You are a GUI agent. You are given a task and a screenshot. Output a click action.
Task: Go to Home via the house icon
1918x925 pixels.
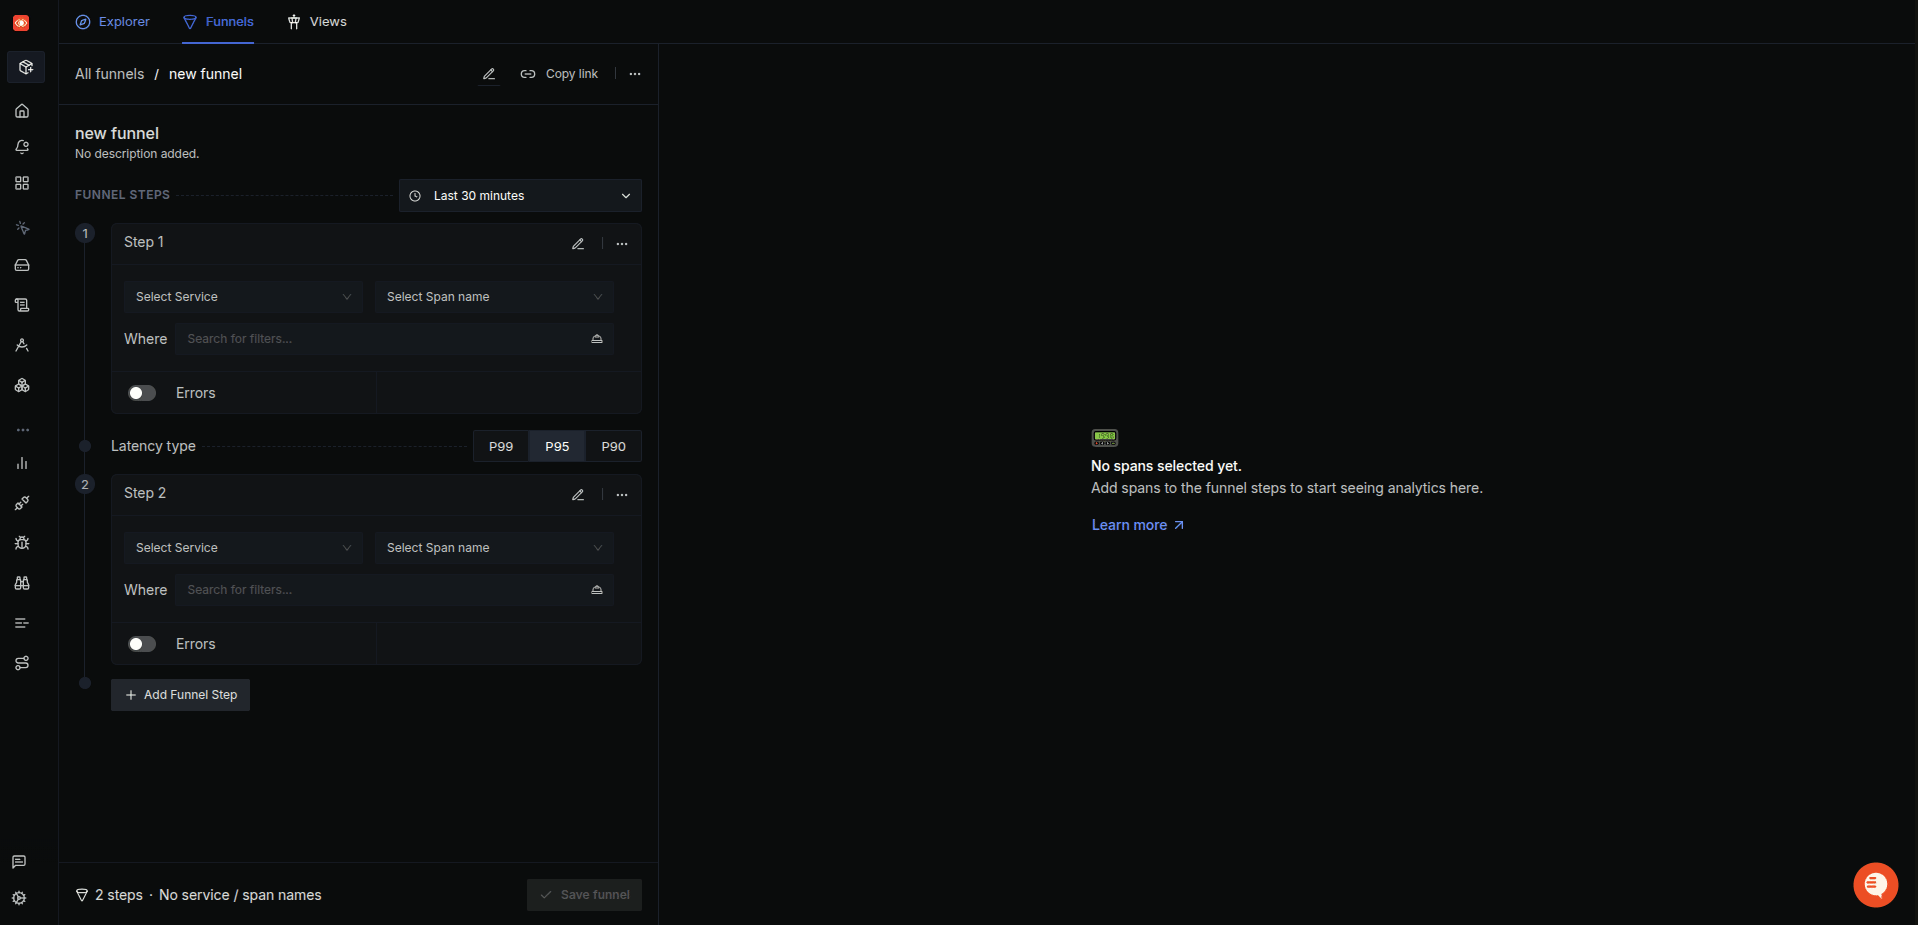[22, 111]
